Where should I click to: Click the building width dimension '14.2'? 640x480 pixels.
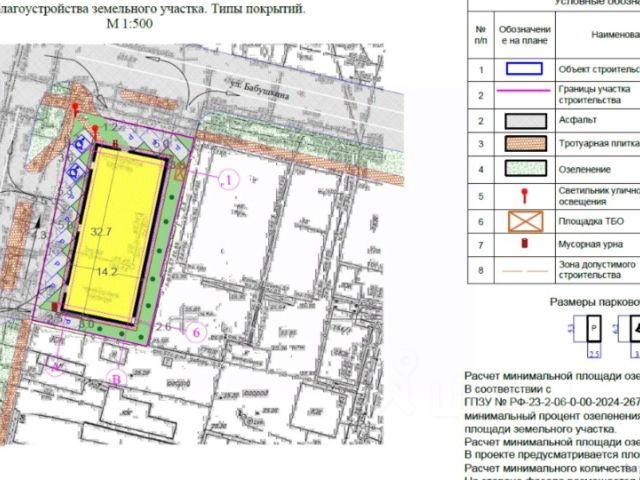[107, 271]
